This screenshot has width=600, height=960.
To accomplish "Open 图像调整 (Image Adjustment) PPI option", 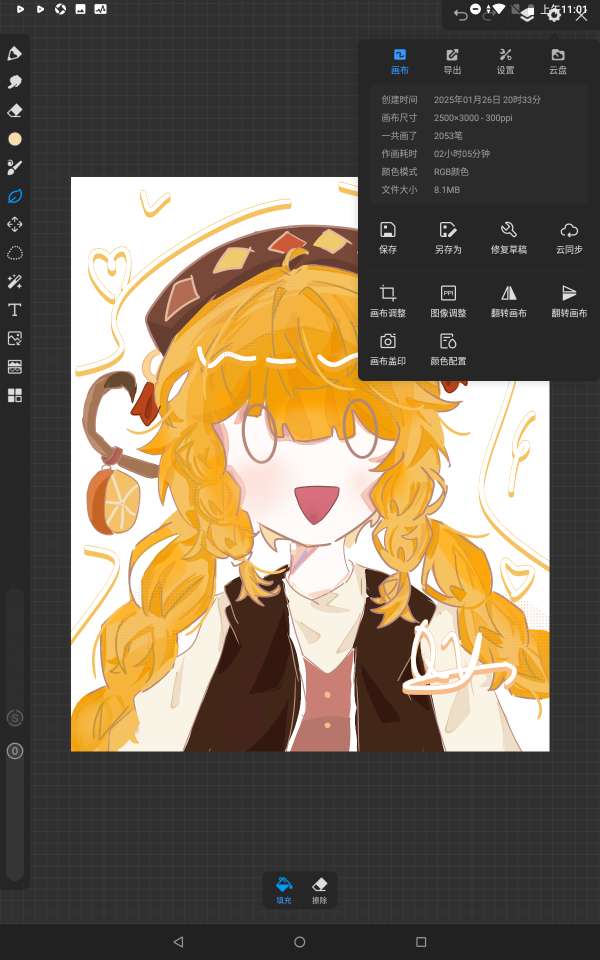I will click(448, 300).
